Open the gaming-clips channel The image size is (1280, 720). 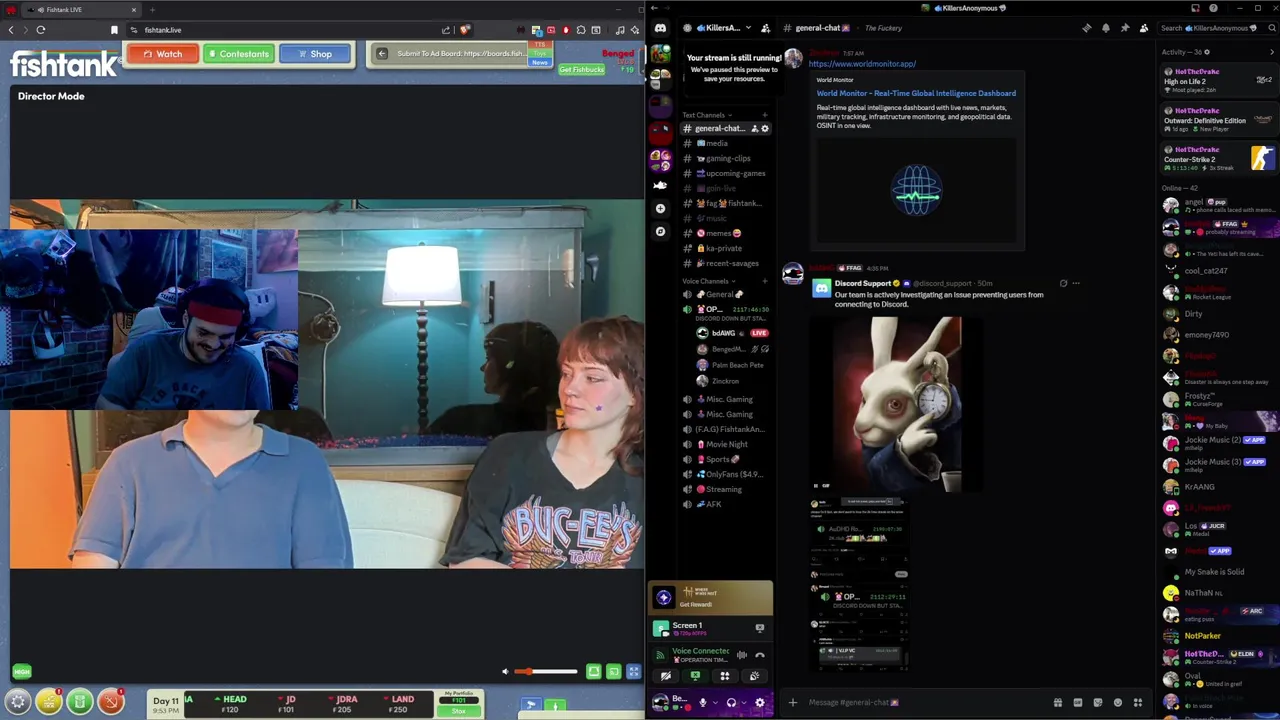pos(725,158)
